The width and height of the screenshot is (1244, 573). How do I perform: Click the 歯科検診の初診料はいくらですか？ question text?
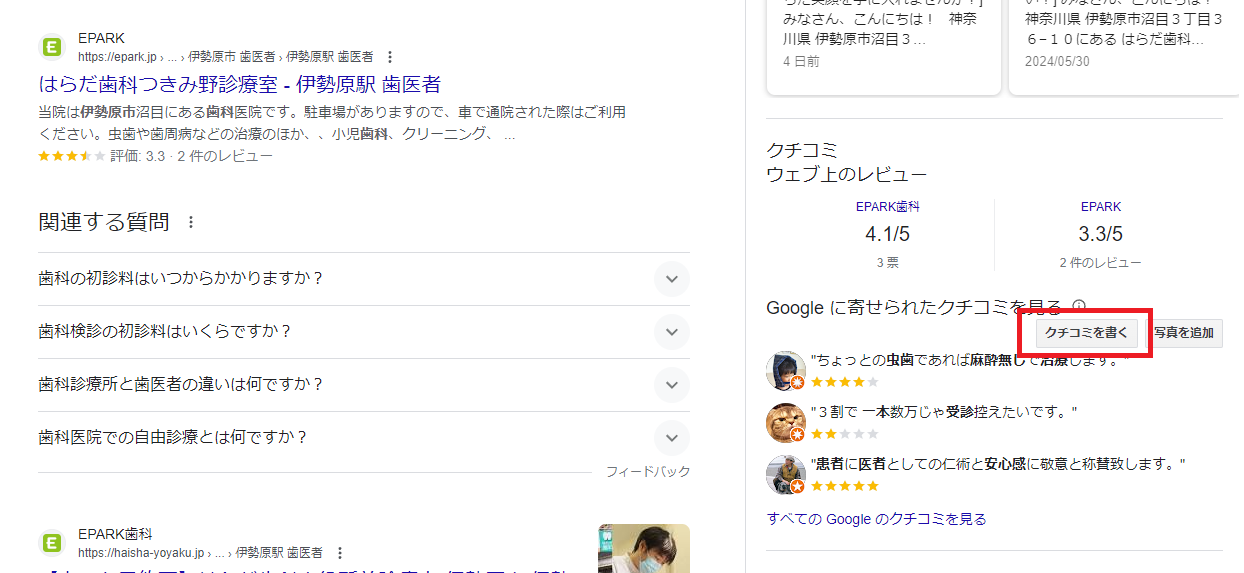click(165, 332)
